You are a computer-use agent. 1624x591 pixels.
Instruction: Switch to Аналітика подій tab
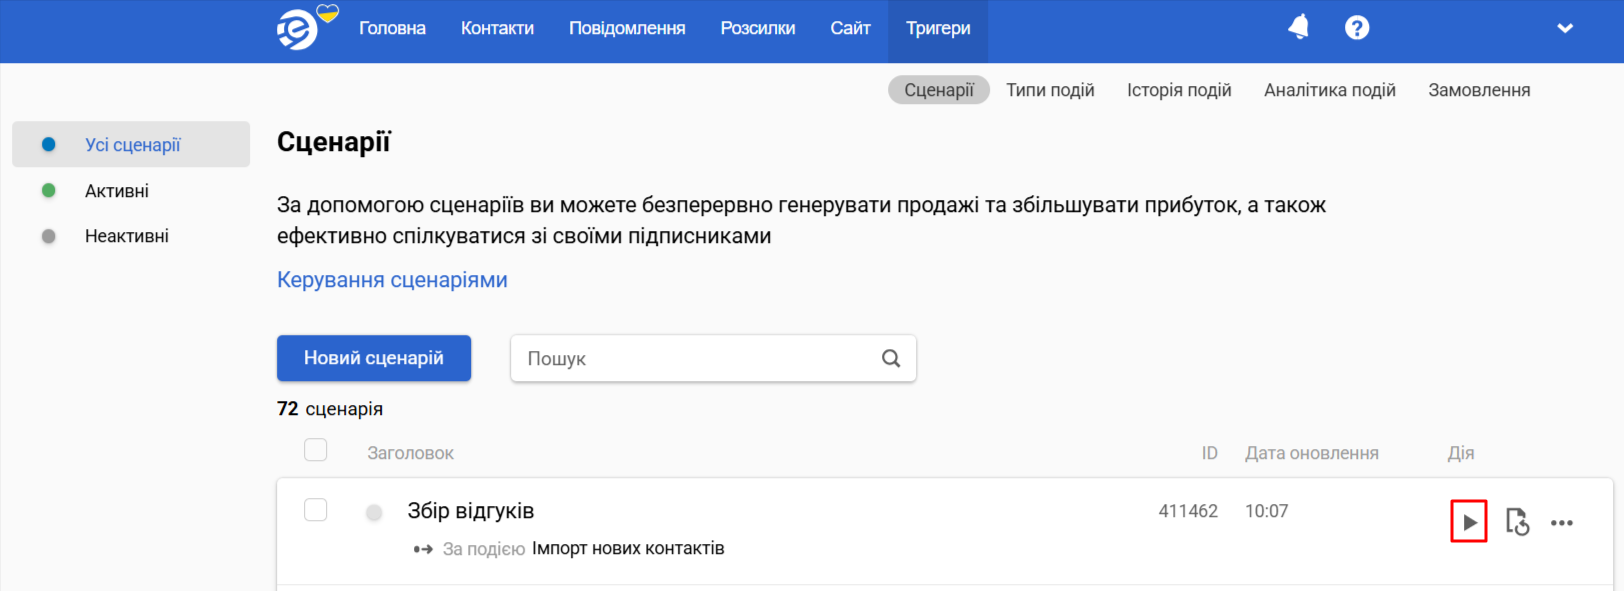pos(1330,90)
